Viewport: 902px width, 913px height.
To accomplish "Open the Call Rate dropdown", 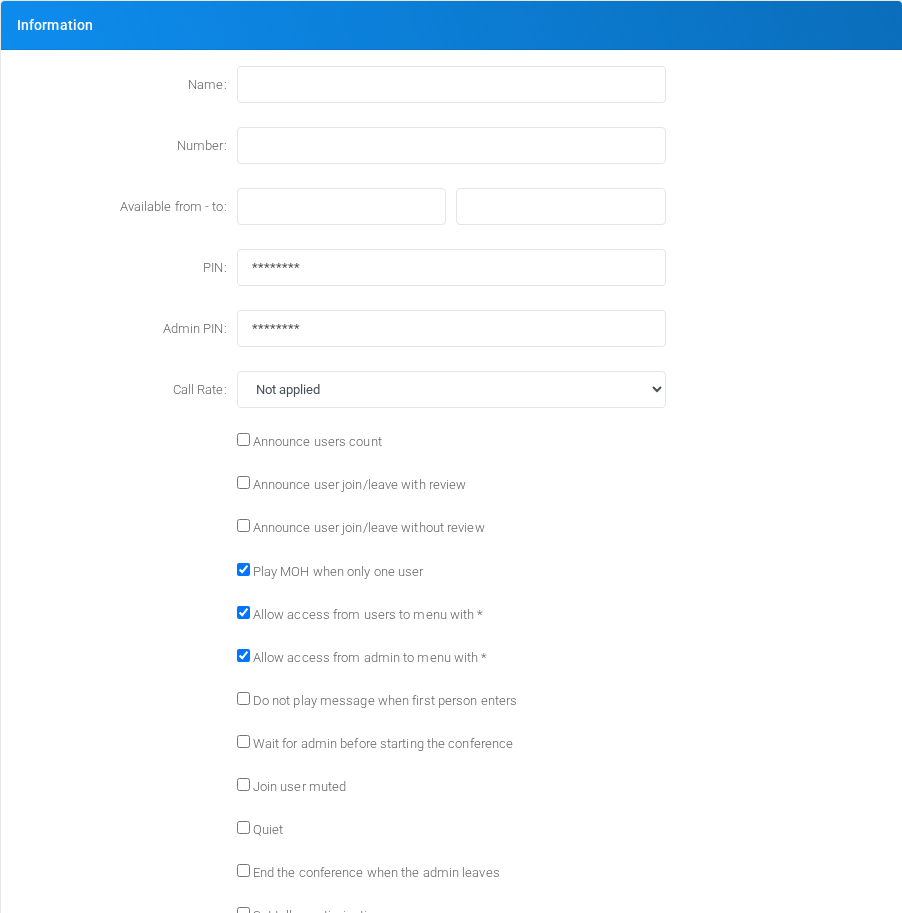I will (x=451, y=390).
